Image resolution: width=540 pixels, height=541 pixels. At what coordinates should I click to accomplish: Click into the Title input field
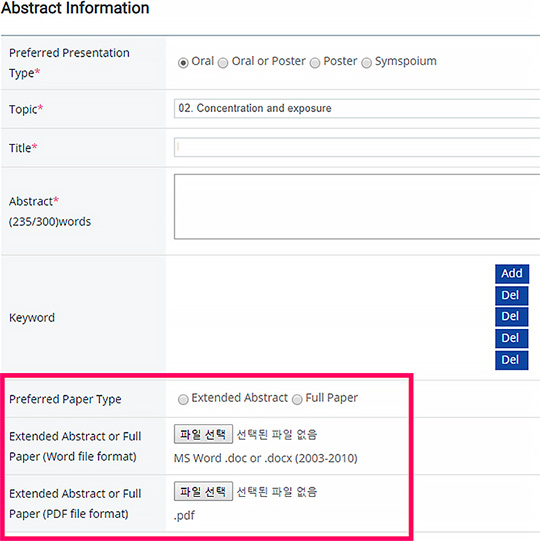357,147
